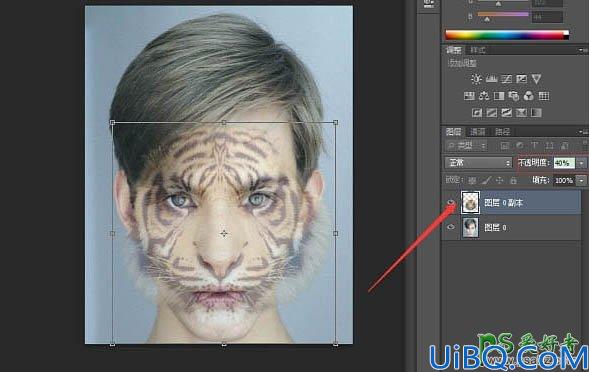Select the 图层 0 layer thumbnail
The image size is (589, 372).
[470, 227]
